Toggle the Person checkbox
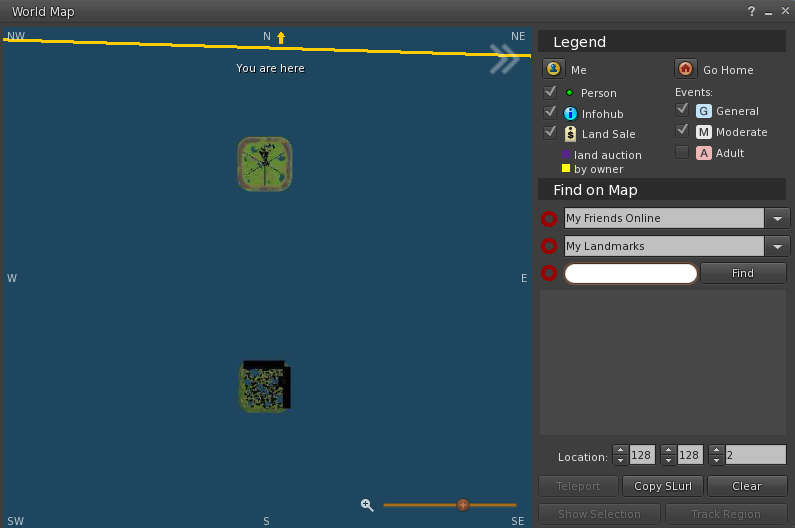The width and height of the screenshot is (795, 528). [550, 92]
